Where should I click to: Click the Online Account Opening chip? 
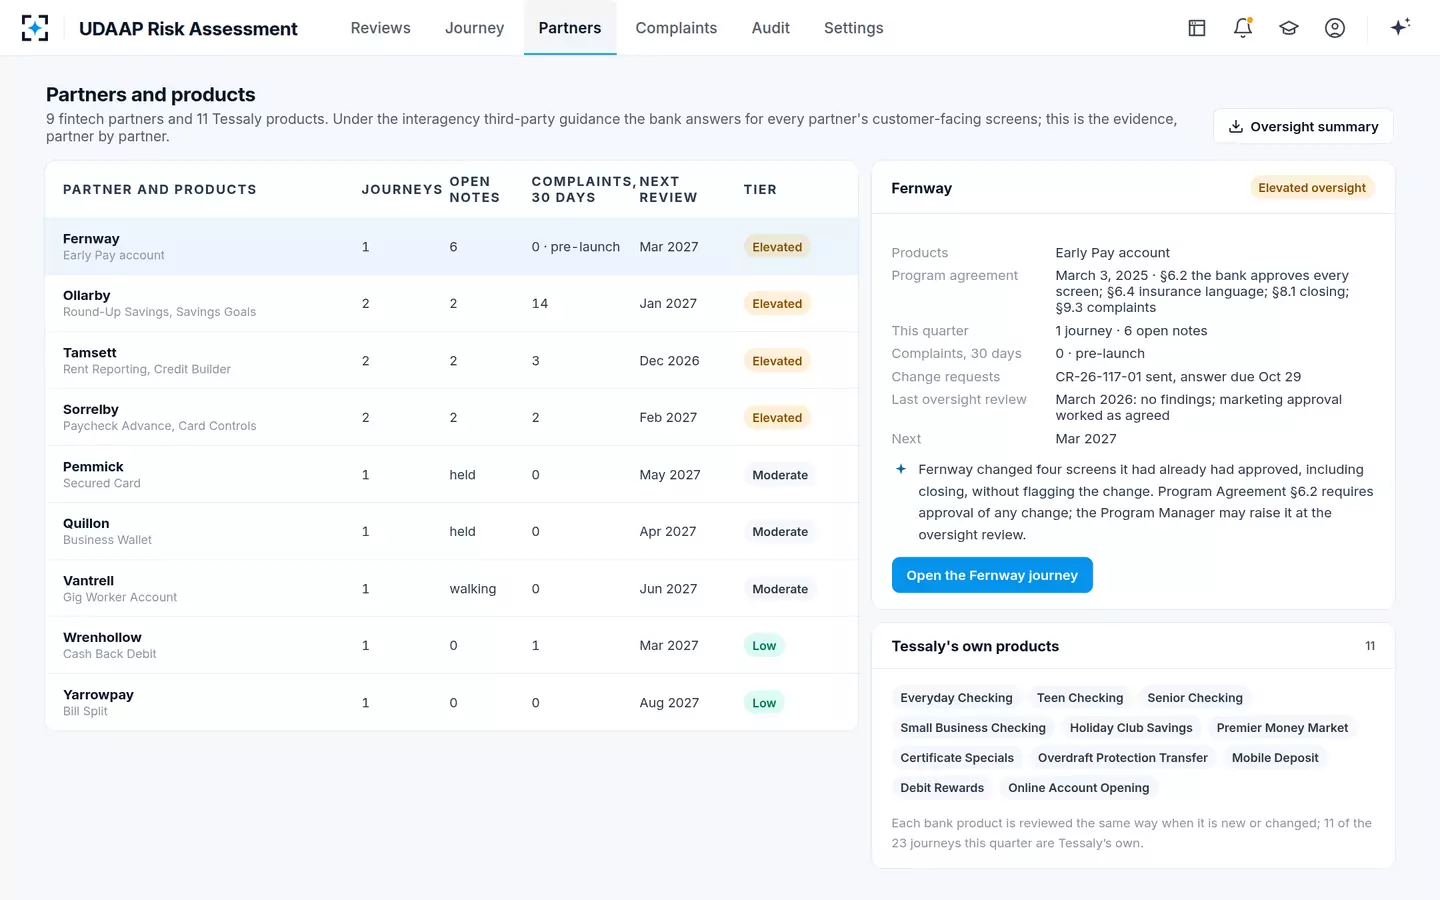tap(1079, 788)
